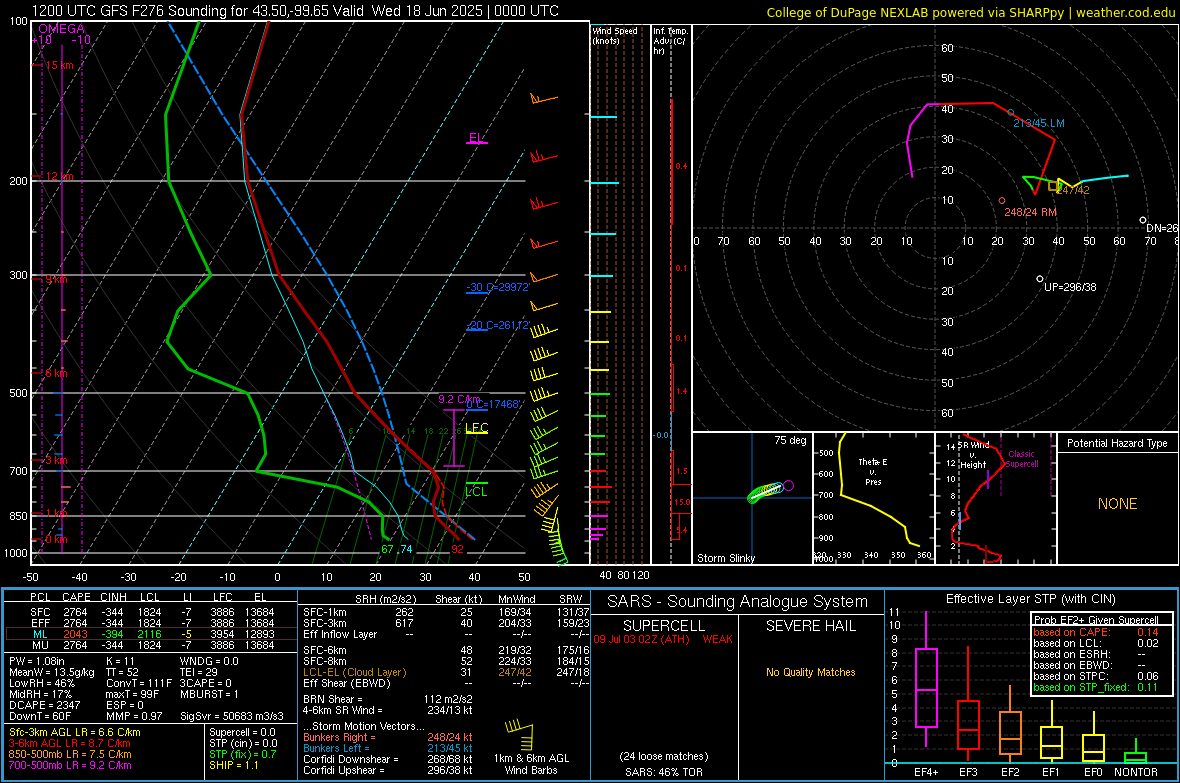Click the Classic Supercell label
Screen dimensions: 1180x783
pyautogui.click(x=1021, y=459)
